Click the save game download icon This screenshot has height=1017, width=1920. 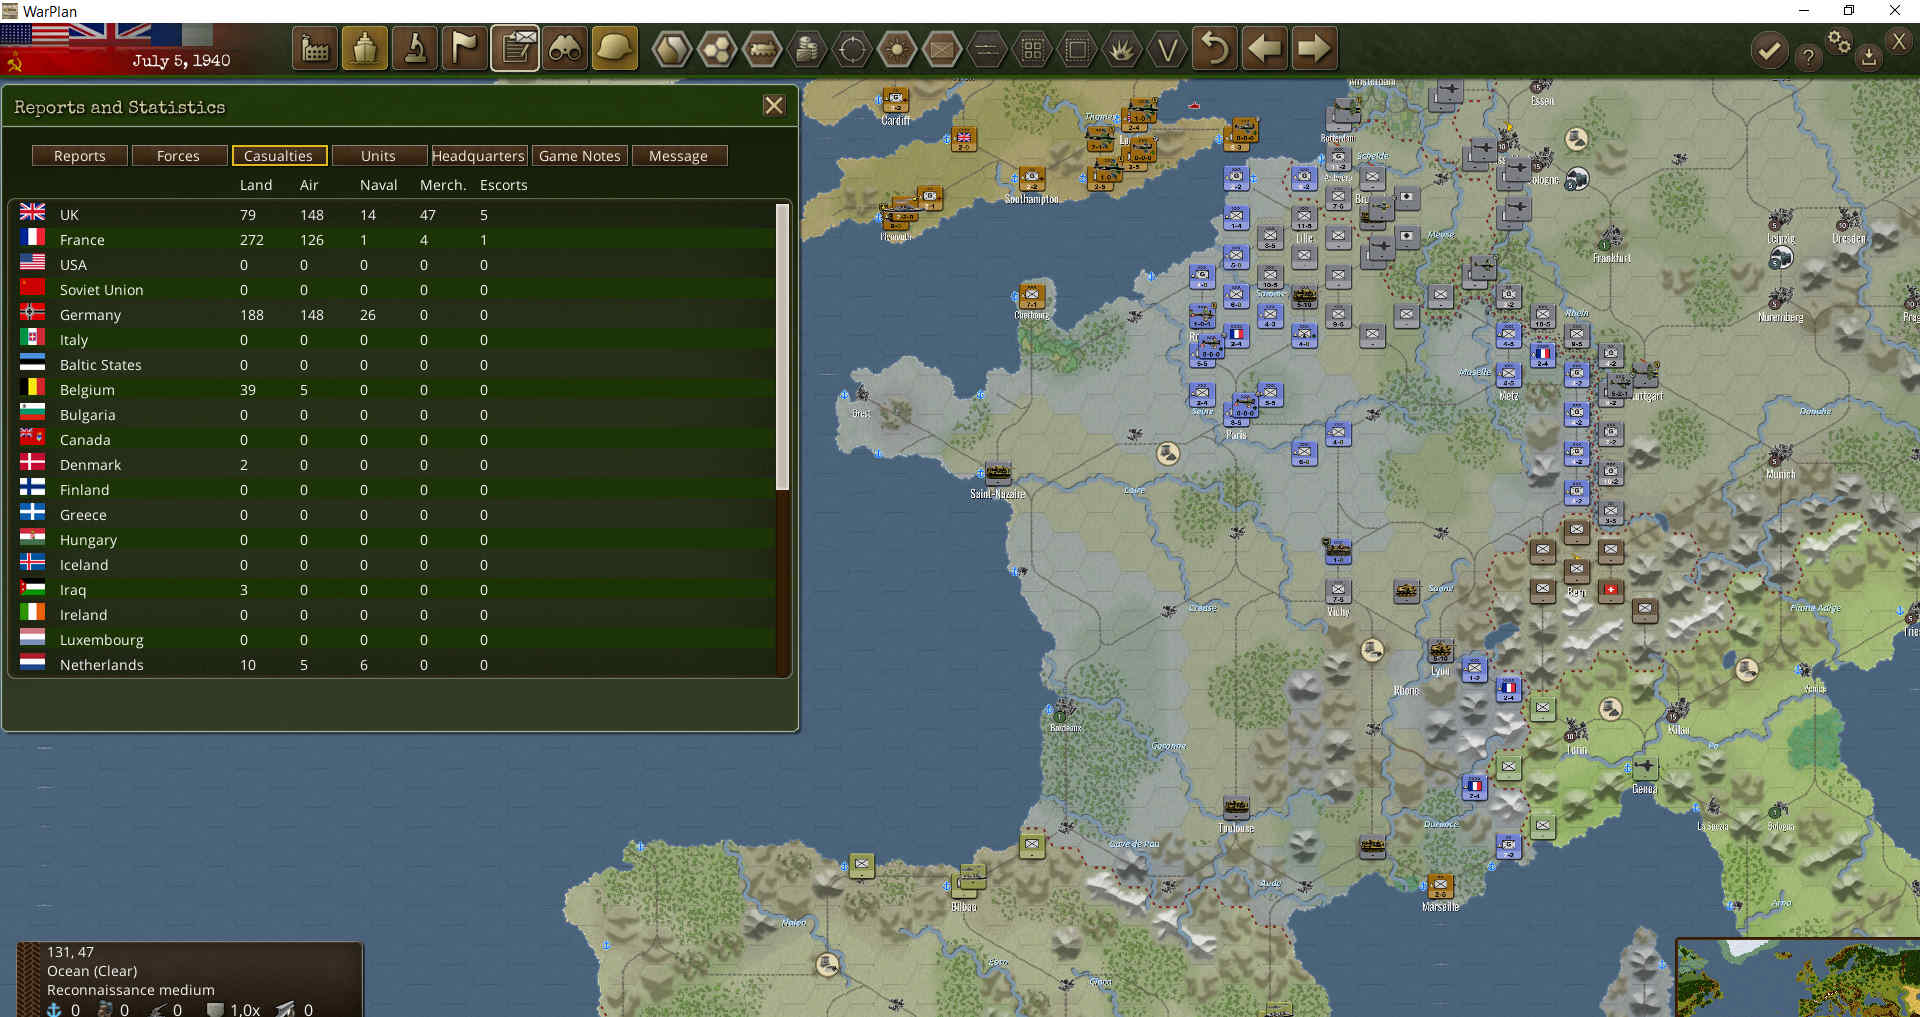tap(1868, 57)
